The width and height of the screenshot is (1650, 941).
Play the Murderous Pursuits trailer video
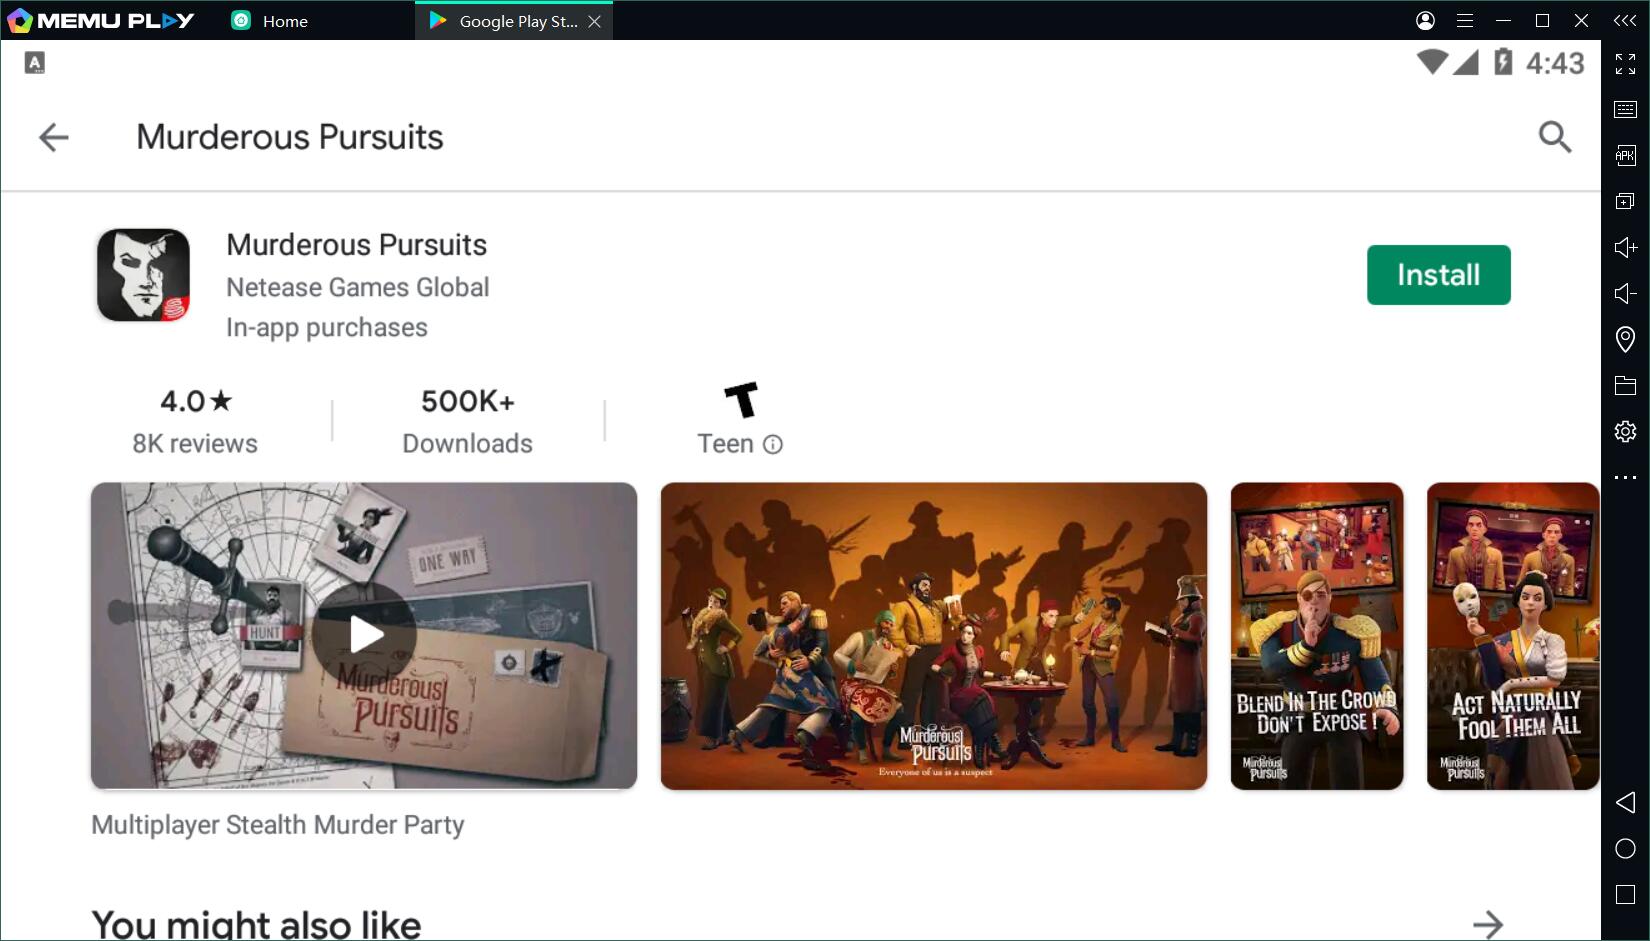pyautogui.click(x=364, y=635)
